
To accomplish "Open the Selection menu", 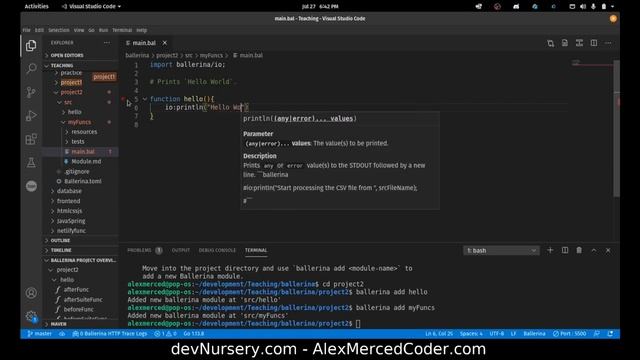I will pyautogui.click(x=59, y=30).
